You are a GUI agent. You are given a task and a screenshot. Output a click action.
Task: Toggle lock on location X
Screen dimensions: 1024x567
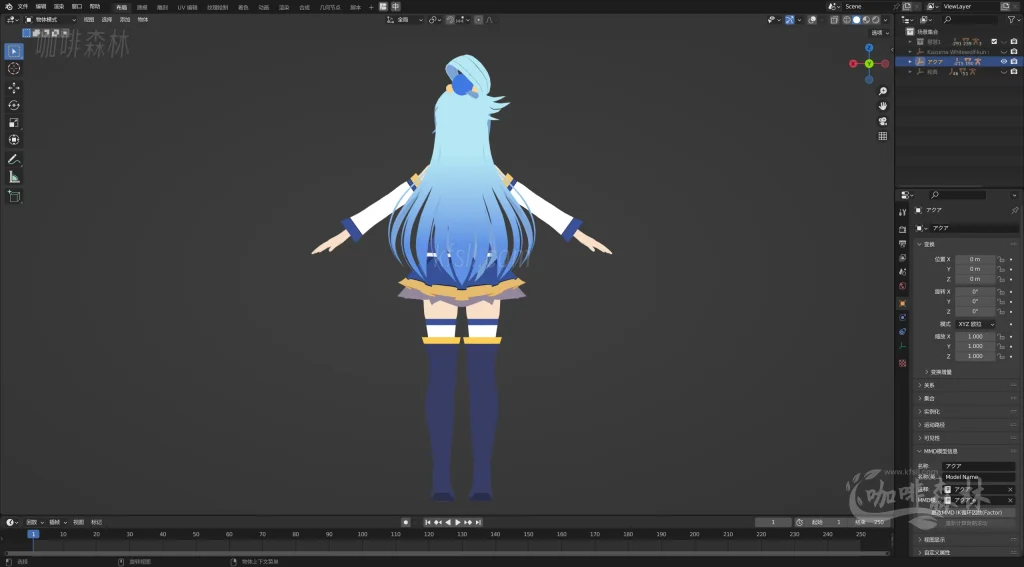[x=1001, y=259]
